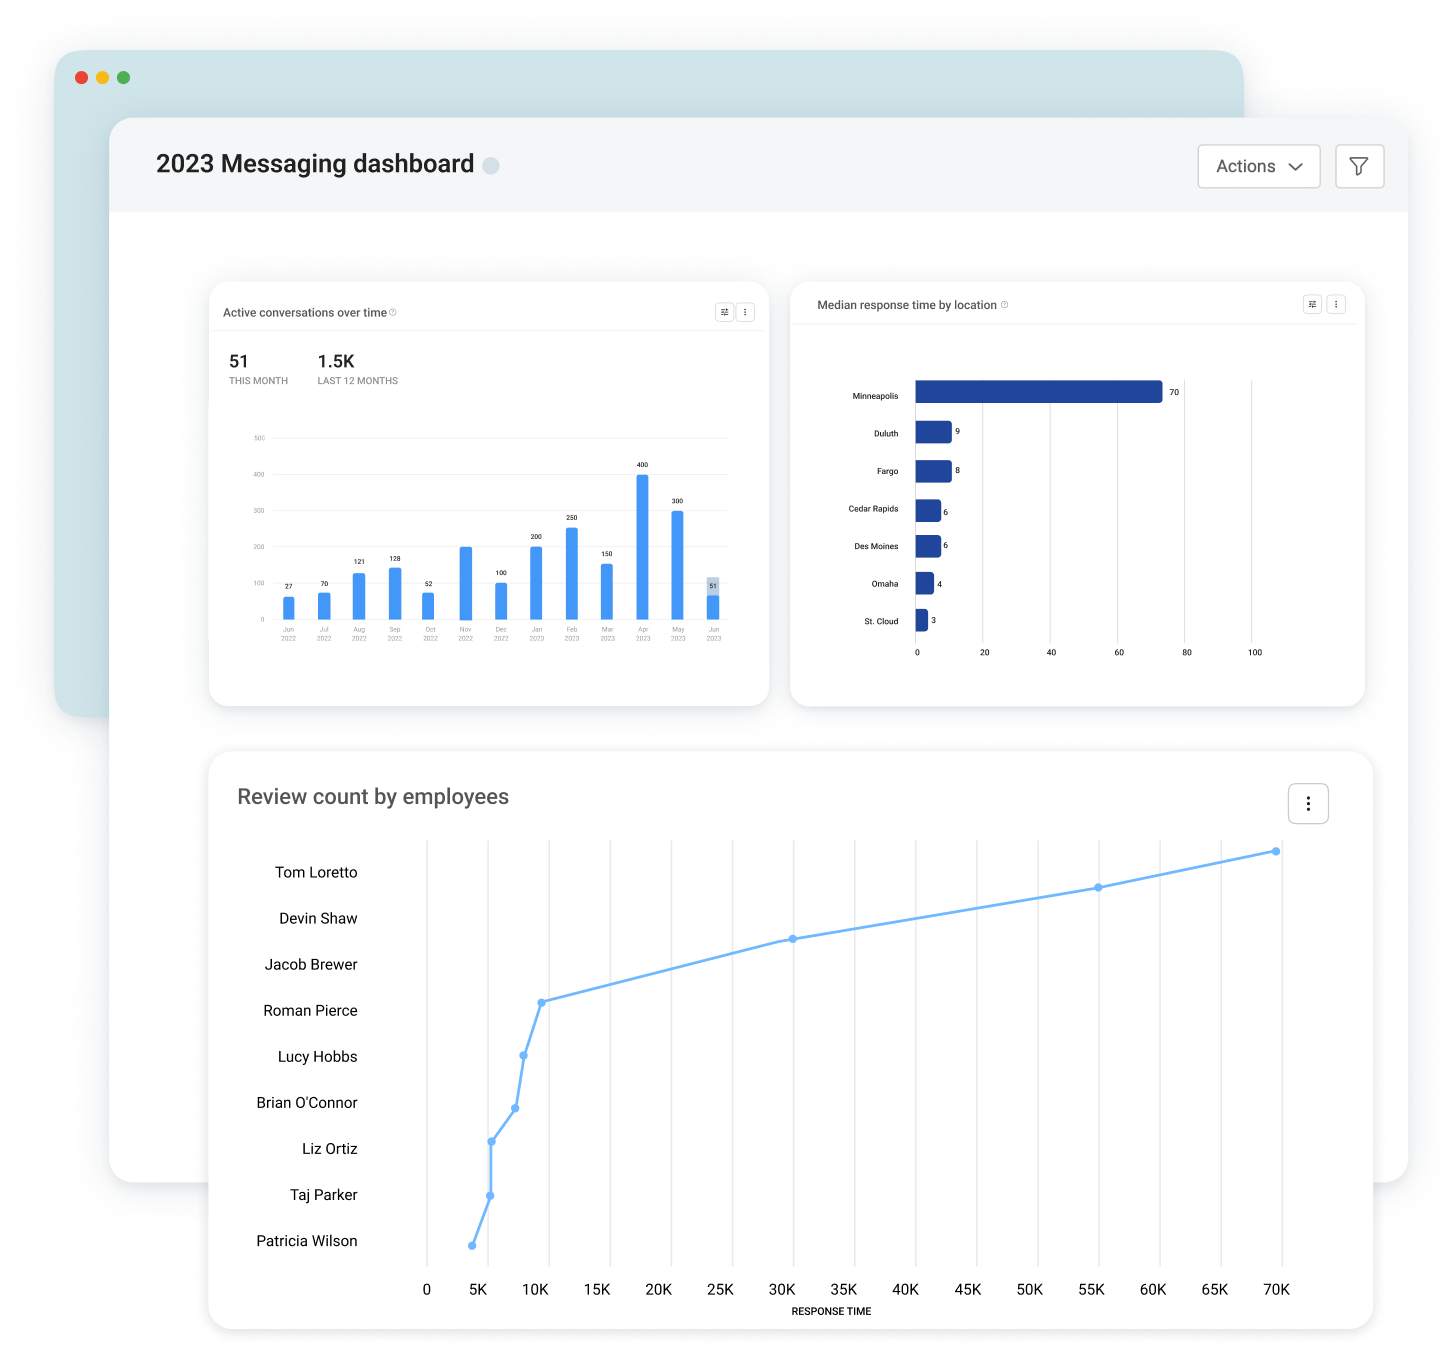The height and width of the screenshot is (1346, 1456).
Task: Click the settings sliders icon on Median response time card
Action: click(x=1312, y=303)
